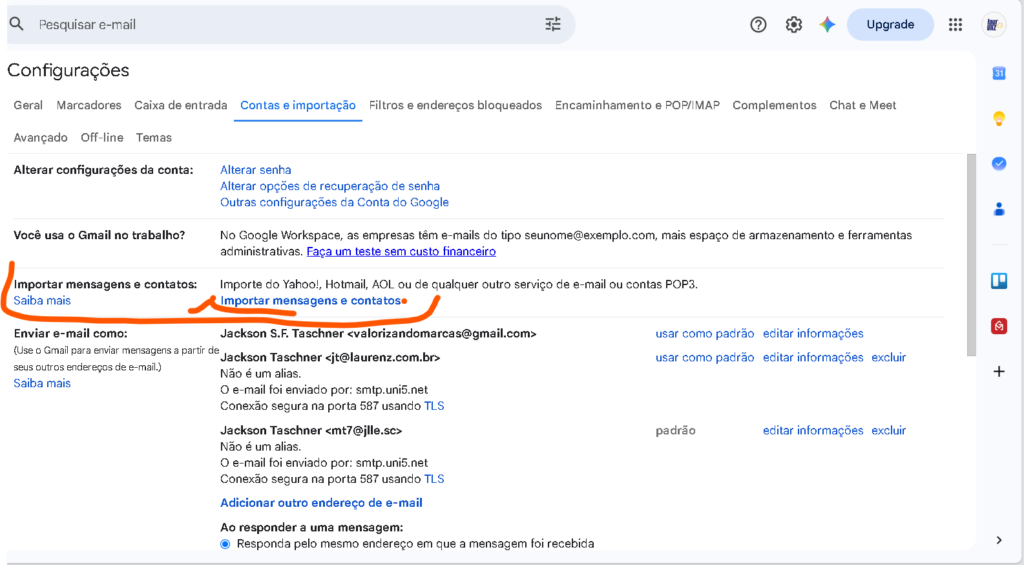Screen dimensions: 1024x565
Task: Click Jackson Taschner <jt@laurenz.com.br> text
Action: tap(330, 357)
